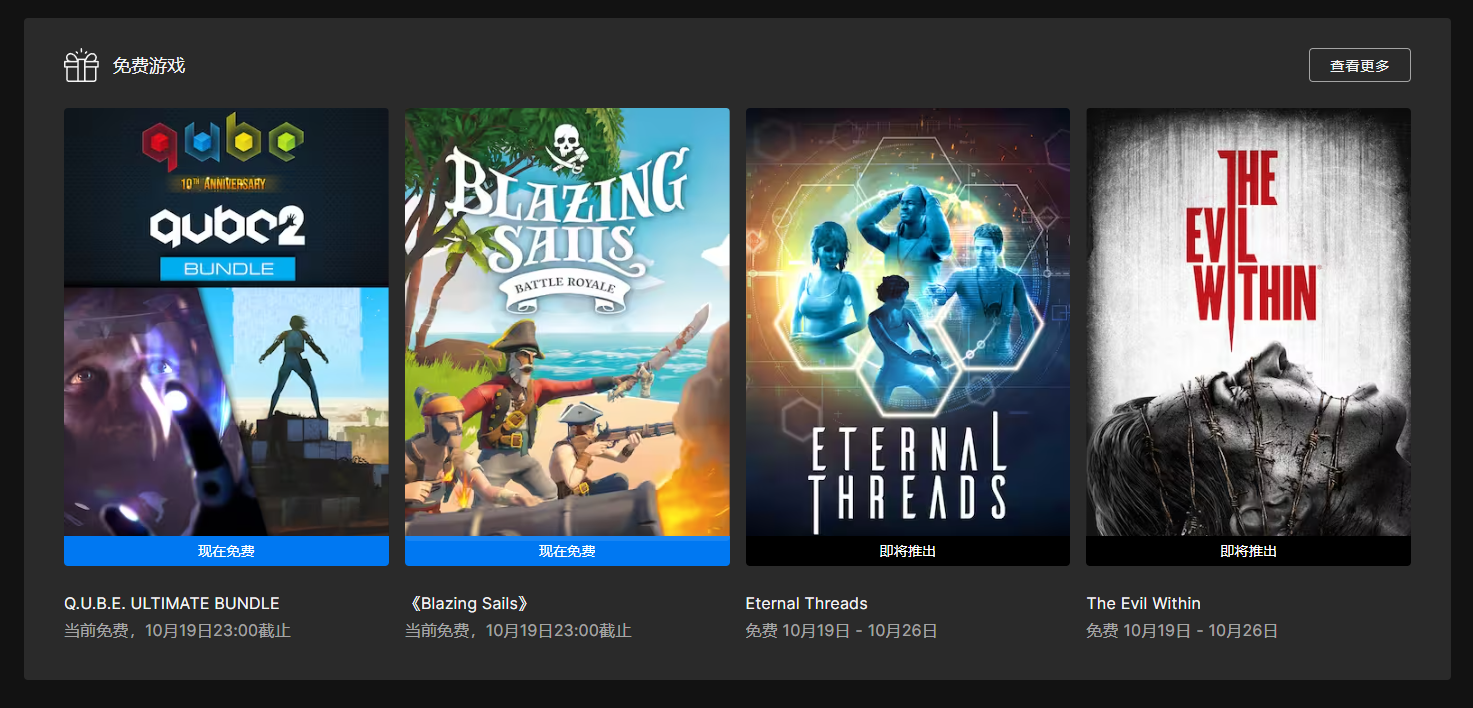Screen dimensions: 1473x708
Task: Select 即将推出 banner under The Evil Within
Action: 1248,551
